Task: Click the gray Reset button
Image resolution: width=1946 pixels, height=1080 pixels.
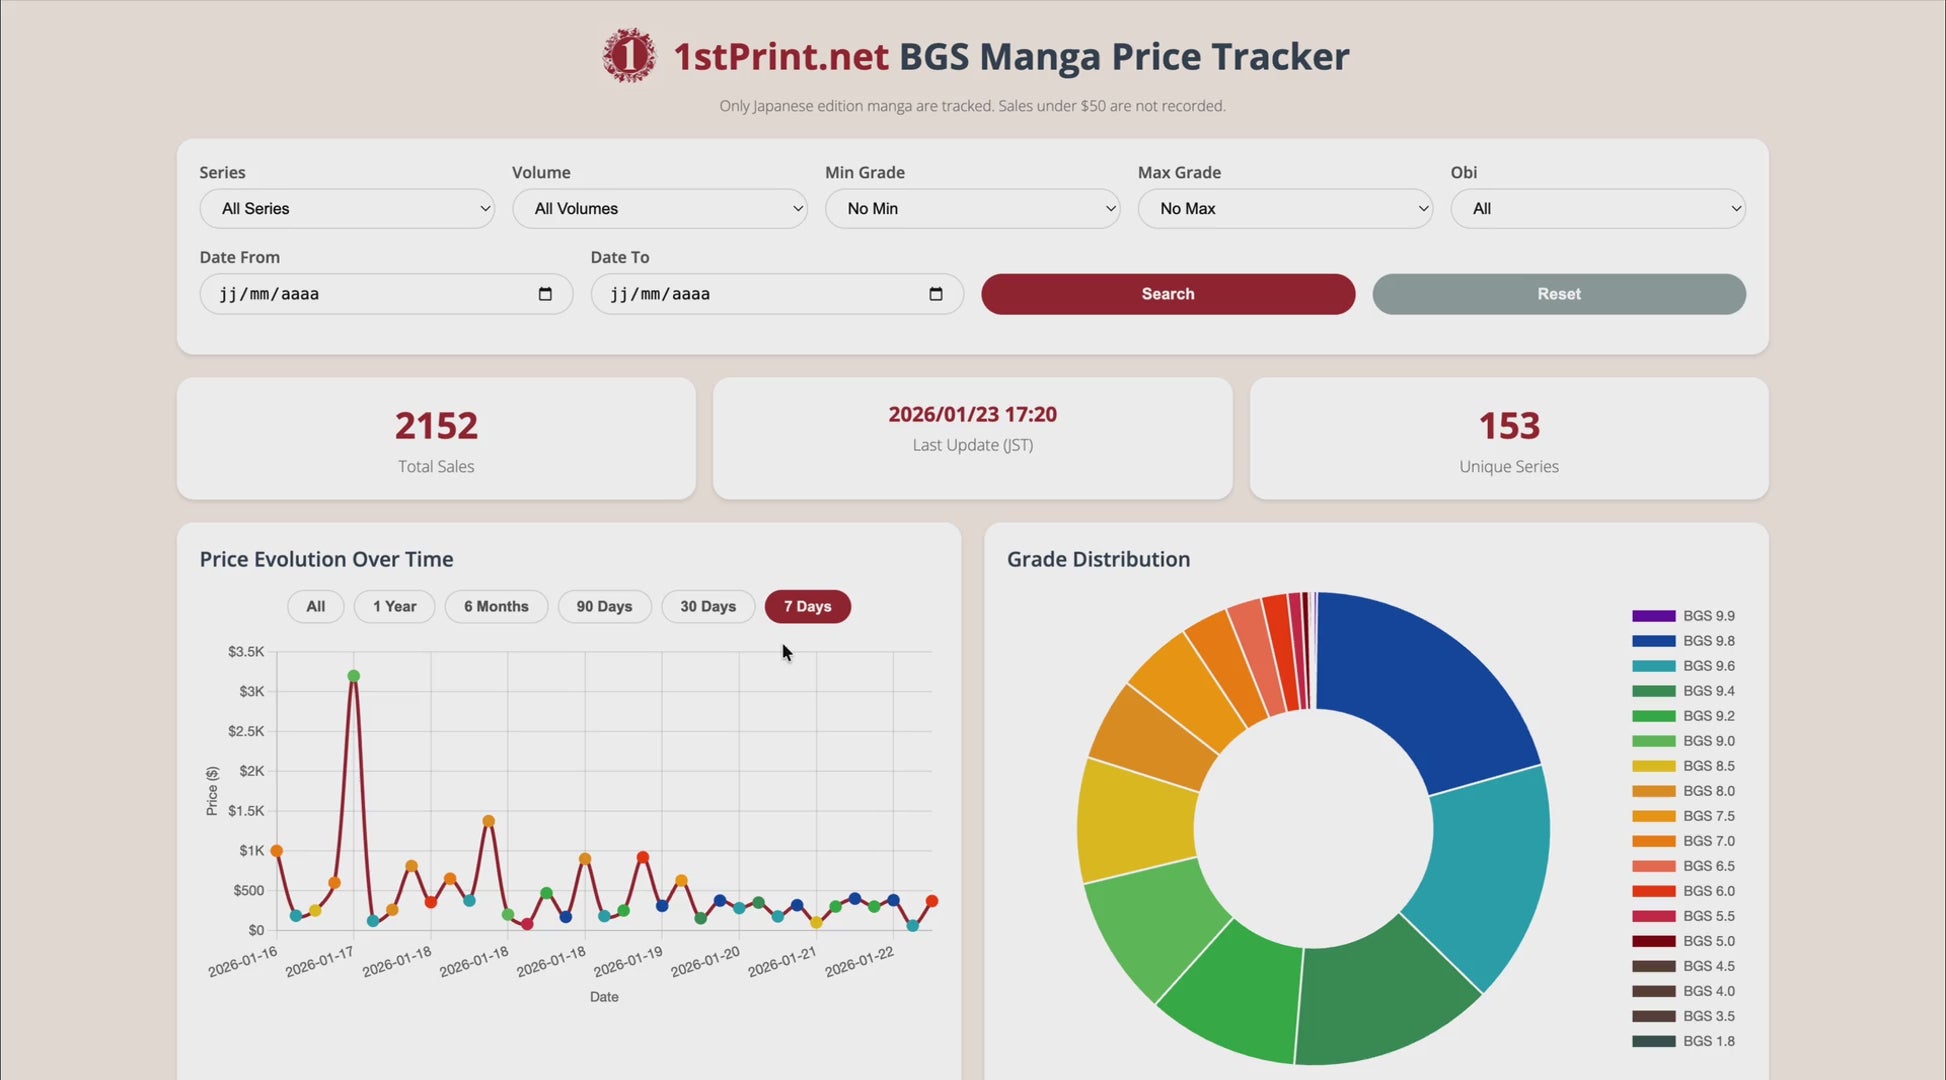Action: 1558,294
